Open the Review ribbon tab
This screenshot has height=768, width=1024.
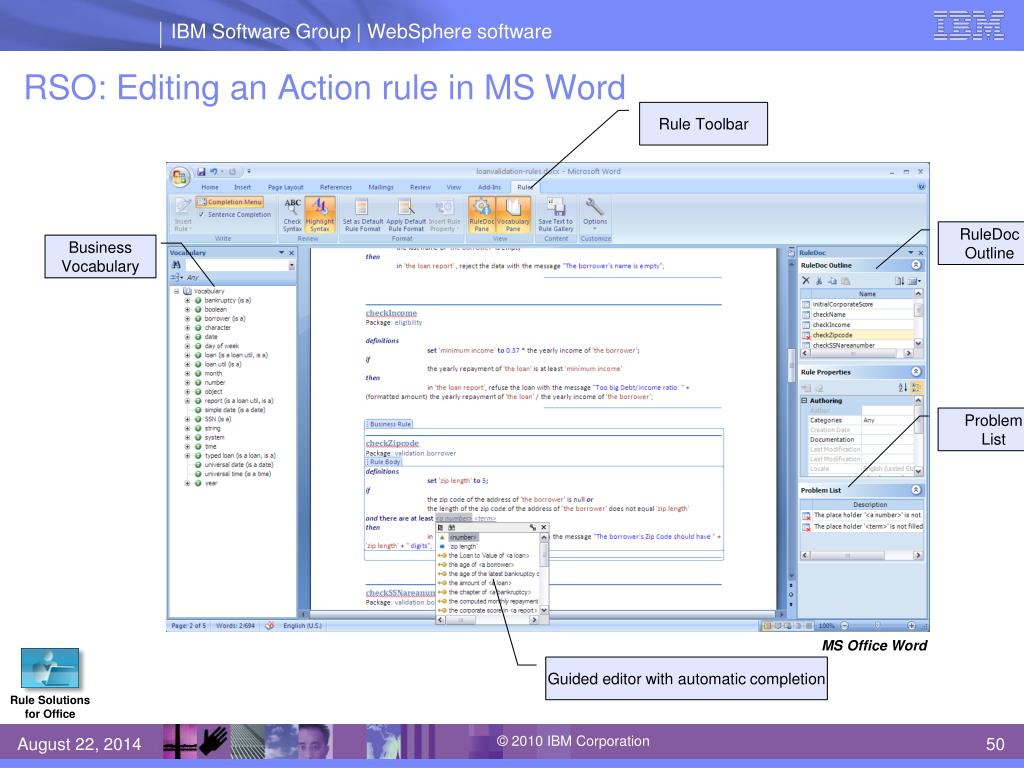pos(420,187)
